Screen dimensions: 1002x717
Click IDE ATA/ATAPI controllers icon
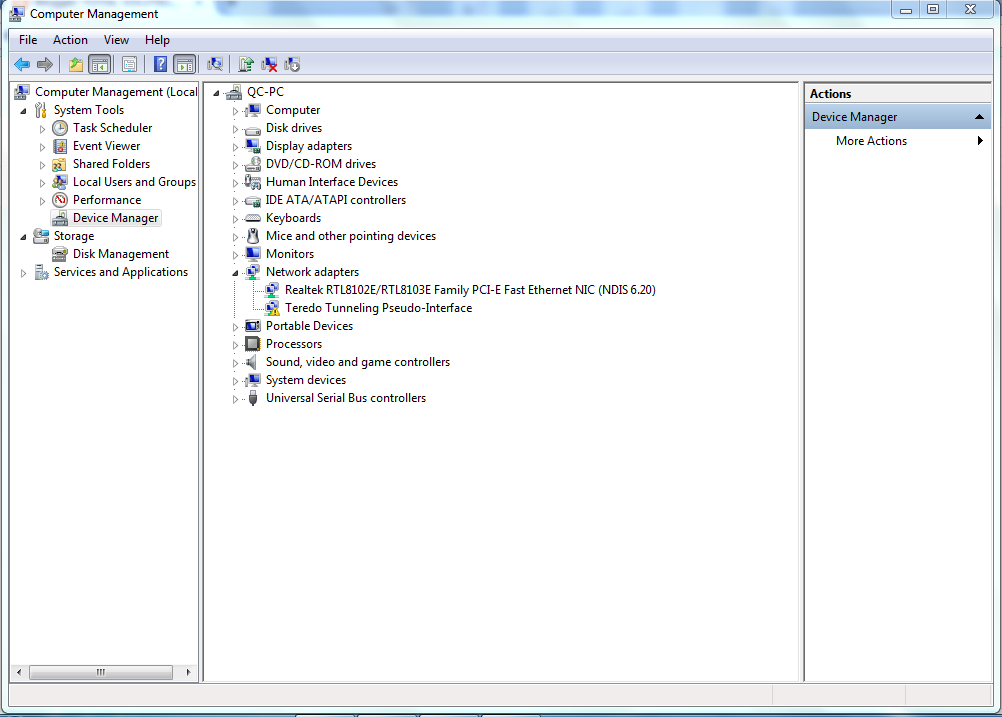tap(253, 200)
